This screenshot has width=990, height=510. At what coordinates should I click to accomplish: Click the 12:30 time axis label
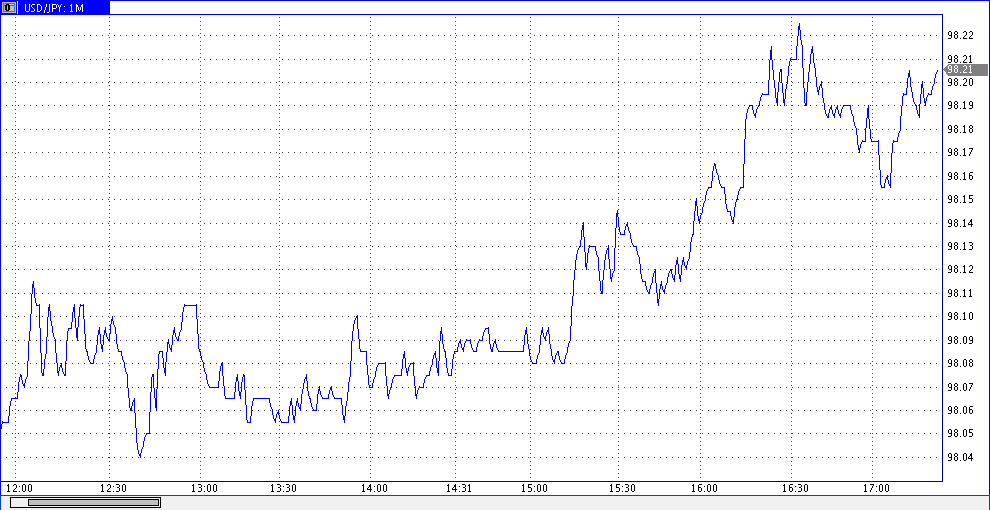point(114,489)
